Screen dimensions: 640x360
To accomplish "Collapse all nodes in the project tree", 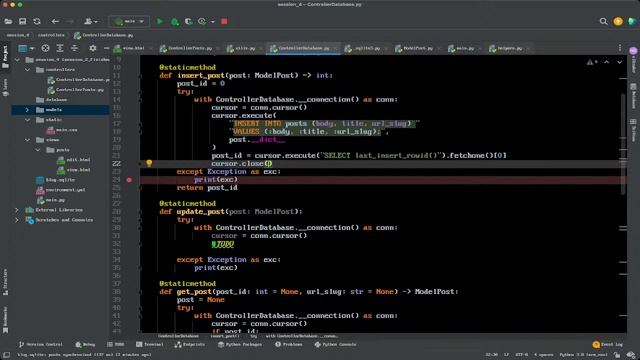I will click(74, 48).
